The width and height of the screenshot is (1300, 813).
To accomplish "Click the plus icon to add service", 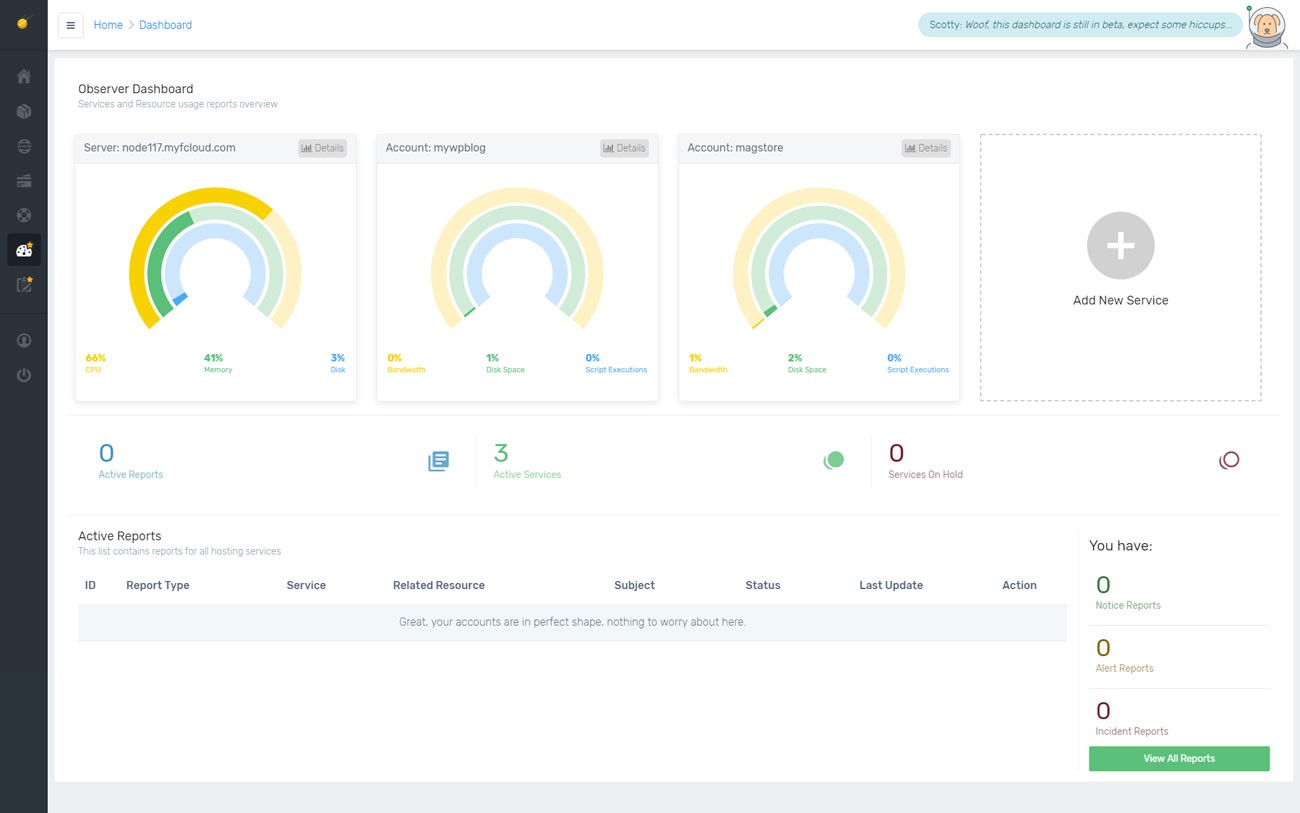I will tap(1121, 245).
